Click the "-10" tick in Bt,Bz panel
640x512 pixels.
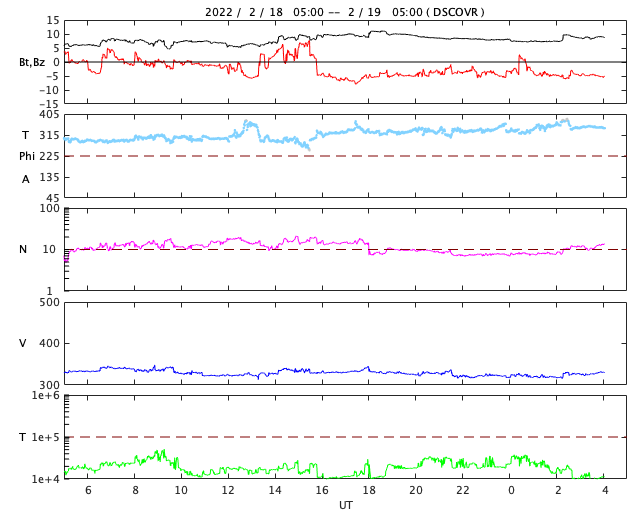pos(49,90)
